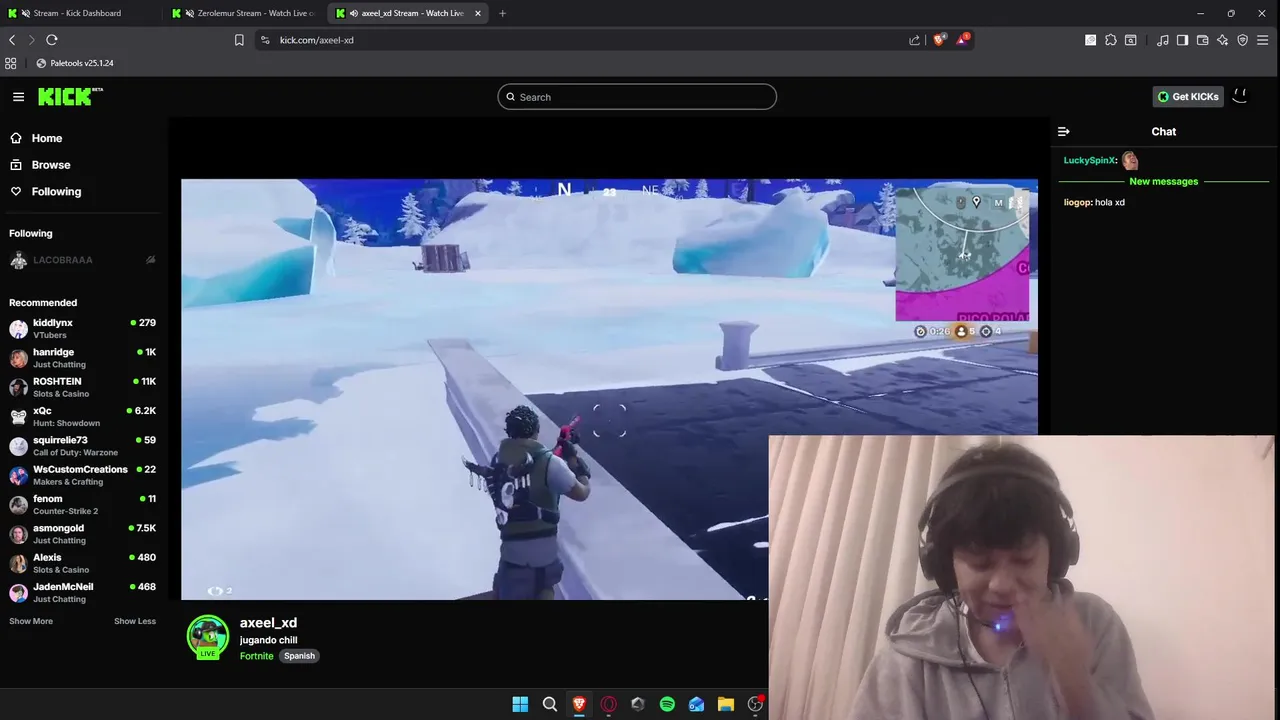This screenshot has width=1280, height=720.
Task: Toggle the browser sidebar panel icon
Action: [1182, 40]
